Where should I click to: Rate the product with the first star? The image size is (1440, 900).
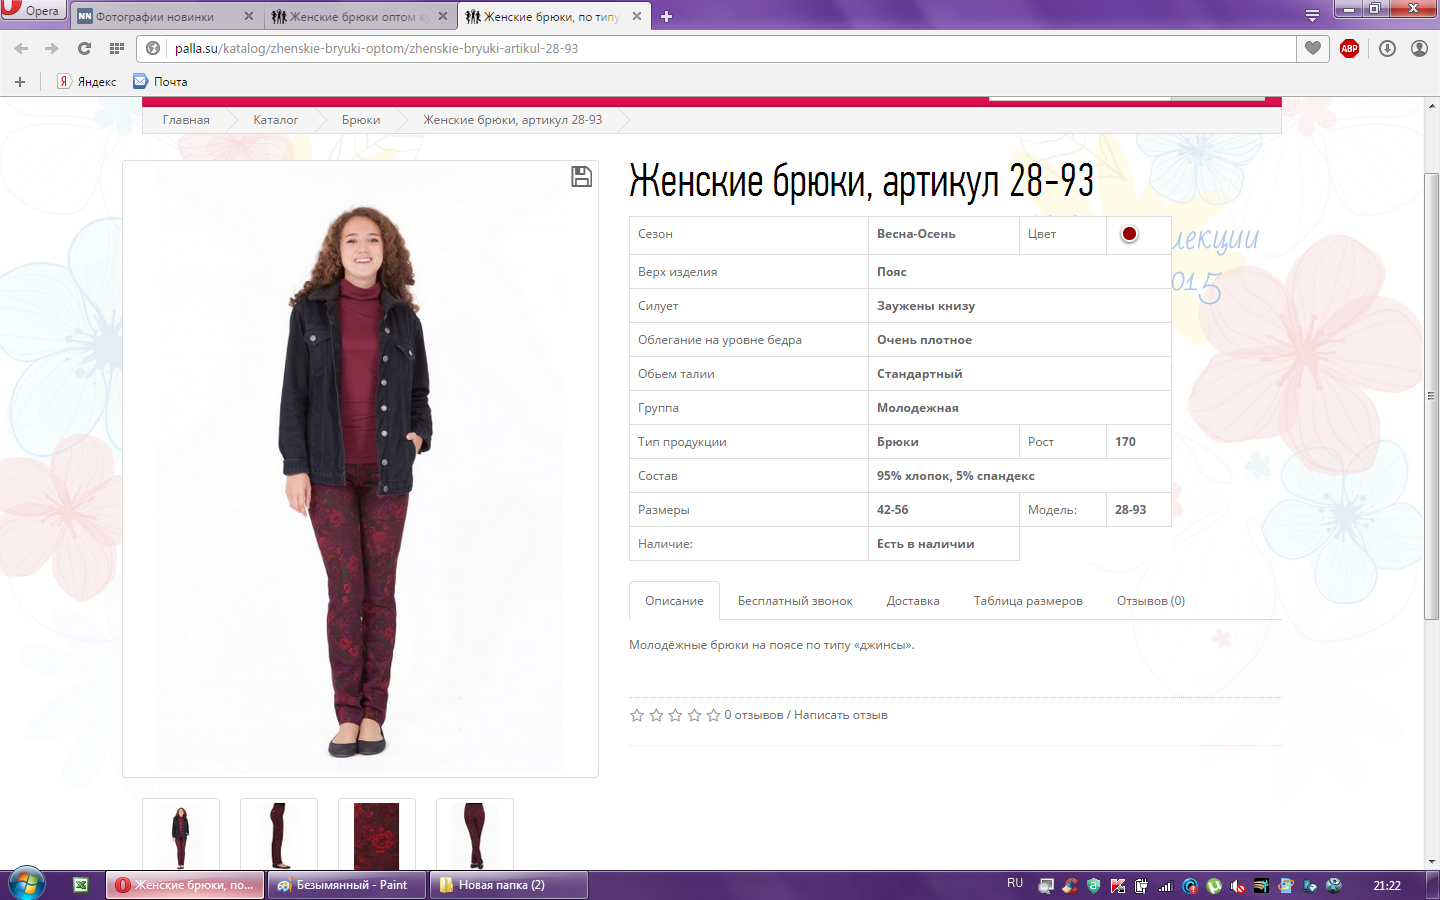click(637, 715)
